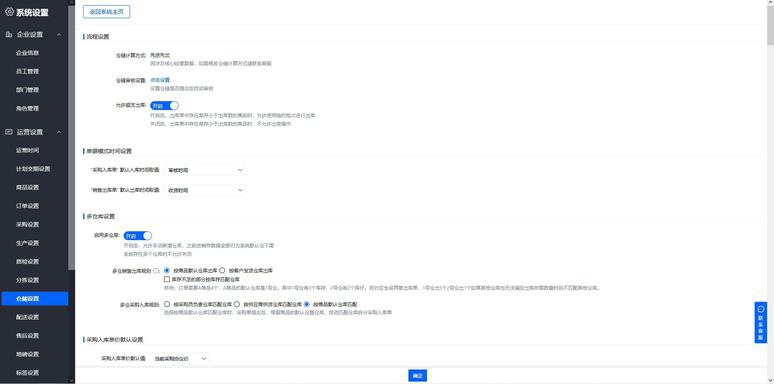
Task: Toggle the 允许超支出库 switch
Action: [x=164, y=106]
